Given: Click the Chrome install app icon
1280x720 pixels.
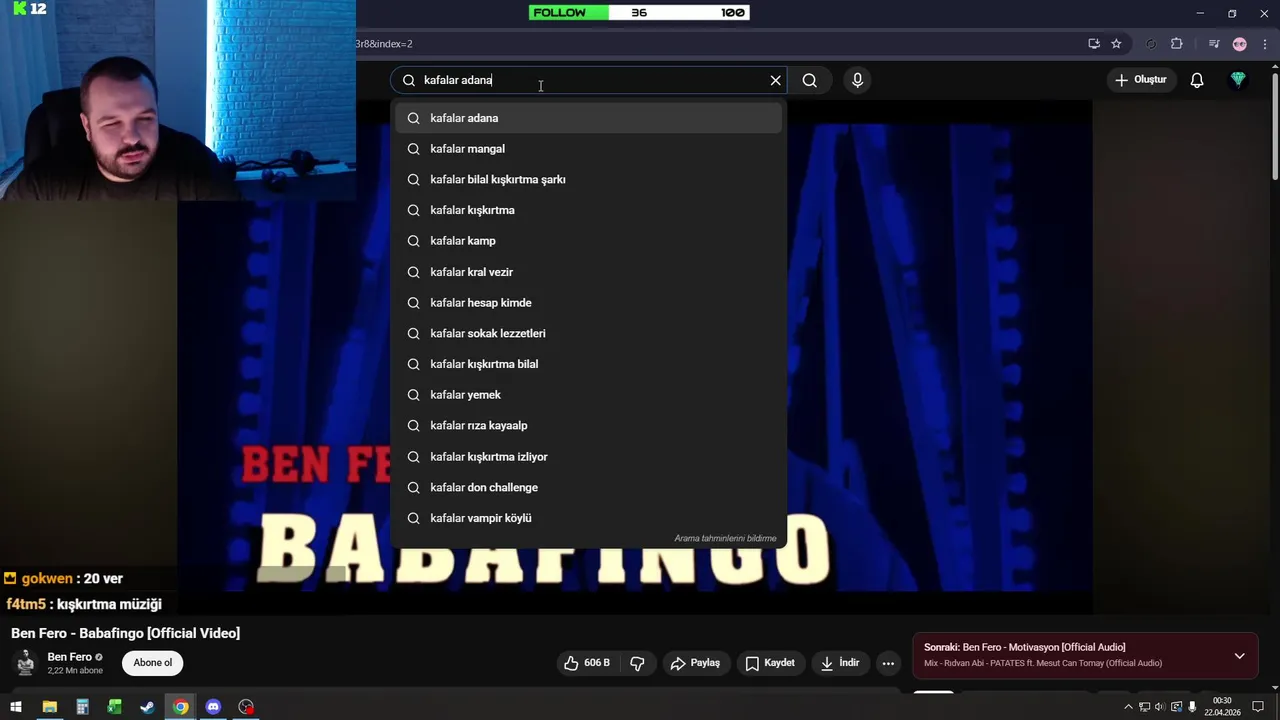Looking at the screenshot, I should coord(1094,44).
